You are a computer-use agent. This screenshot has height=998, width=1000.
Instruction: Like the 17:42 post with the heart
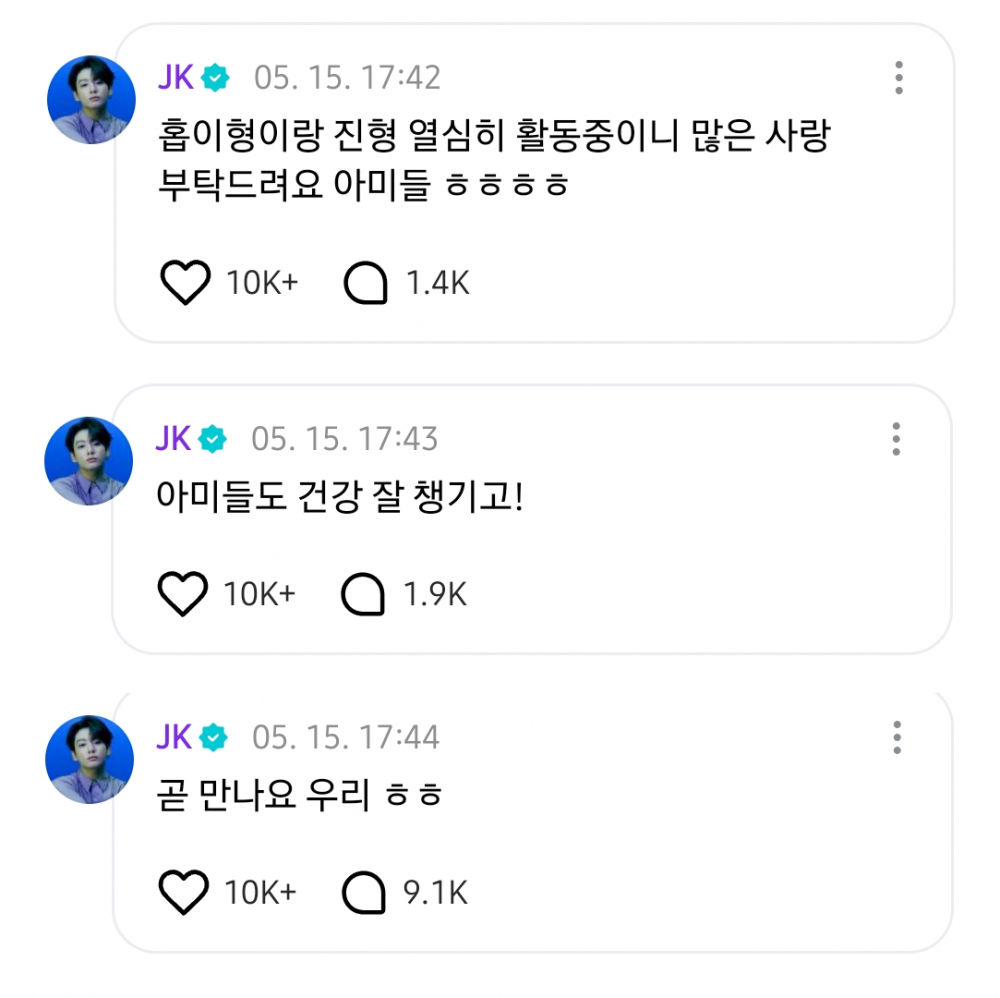[185, 283]
